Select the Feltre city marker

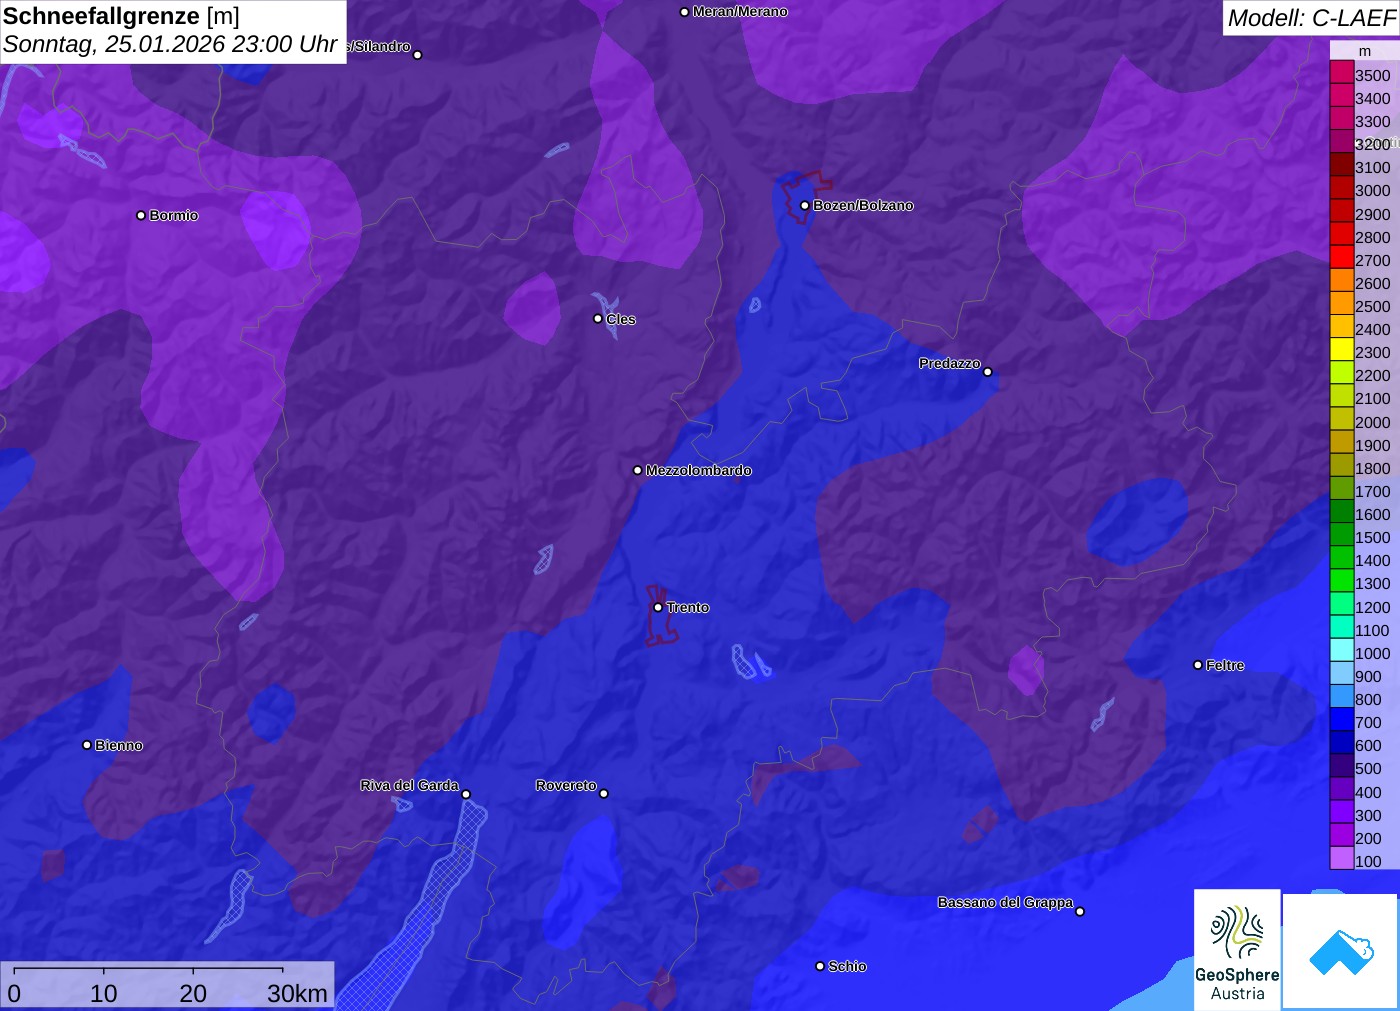[1198, 665]
